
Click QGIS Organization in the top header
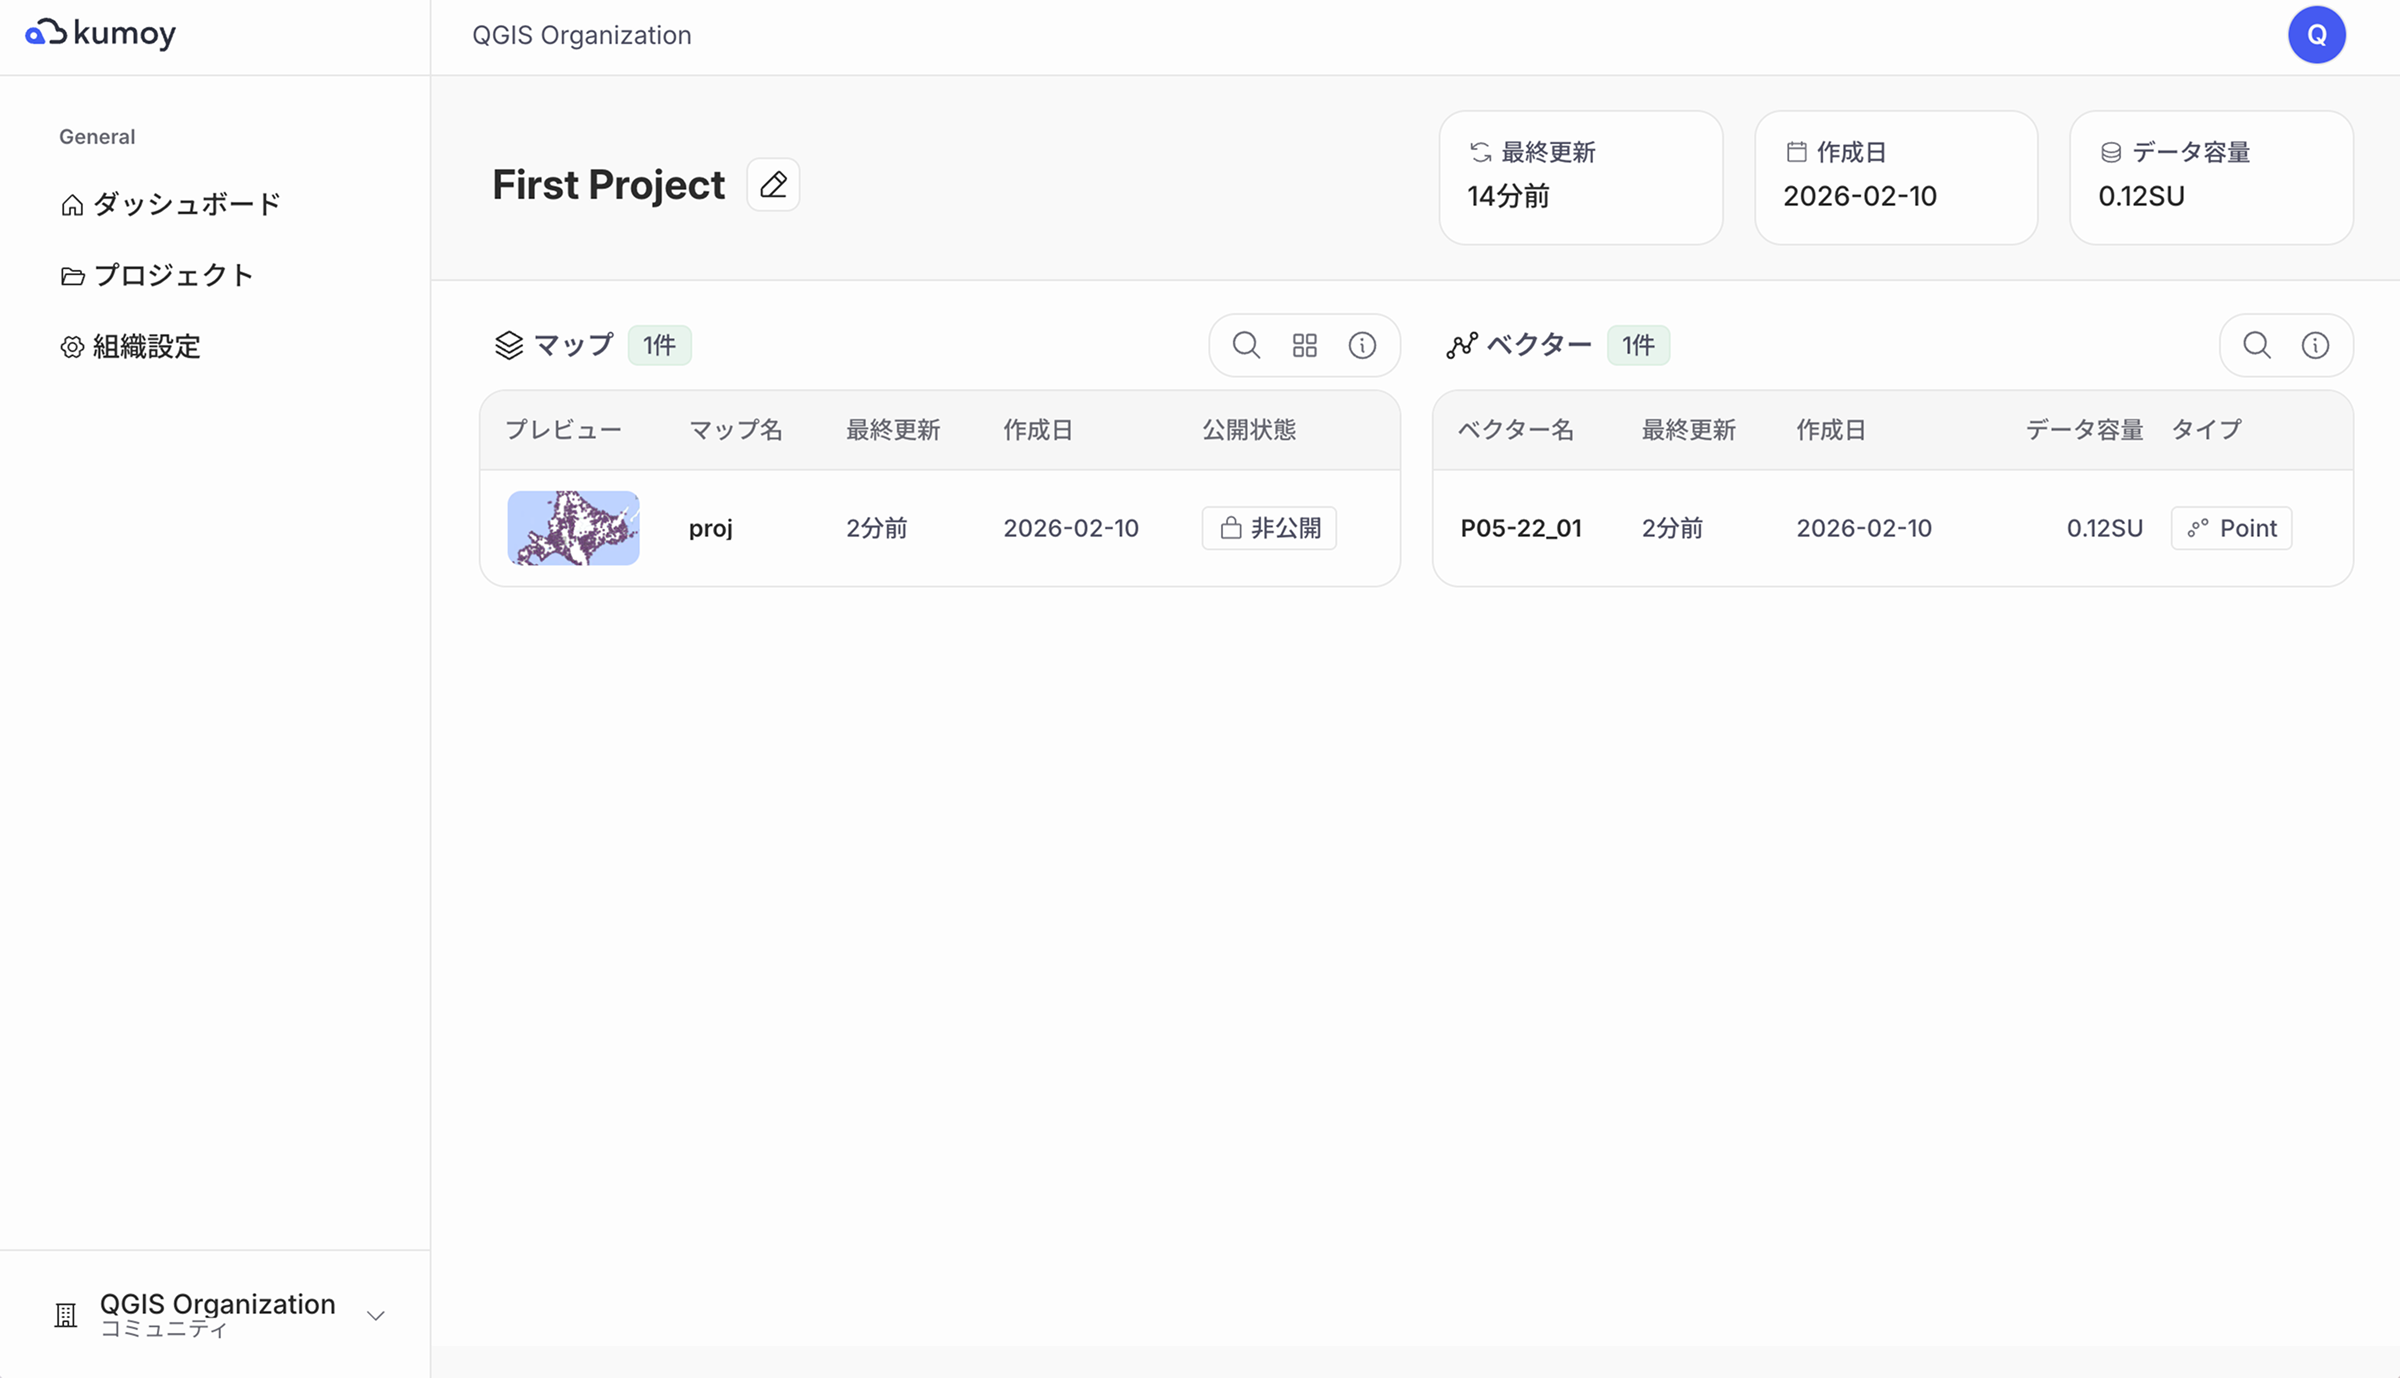pyautogui.click(x=581, y=35)
